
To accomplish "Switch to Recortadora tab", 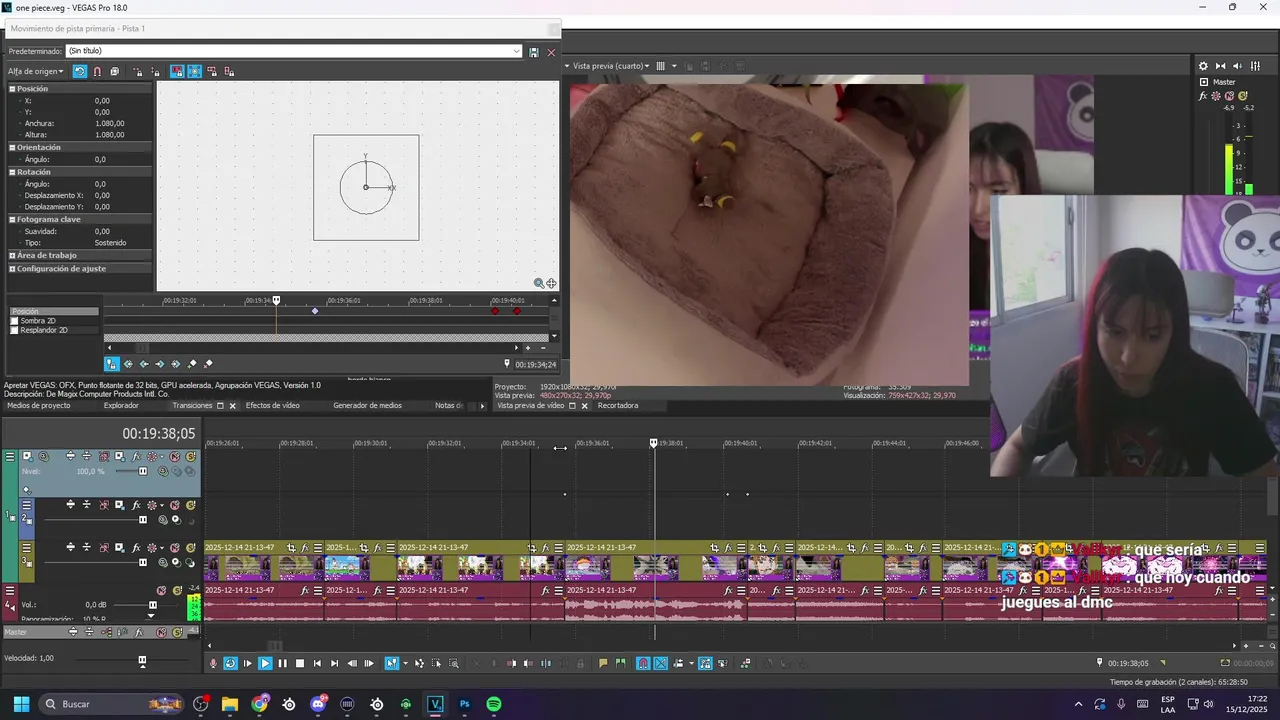I will click(x=618, y=406).
